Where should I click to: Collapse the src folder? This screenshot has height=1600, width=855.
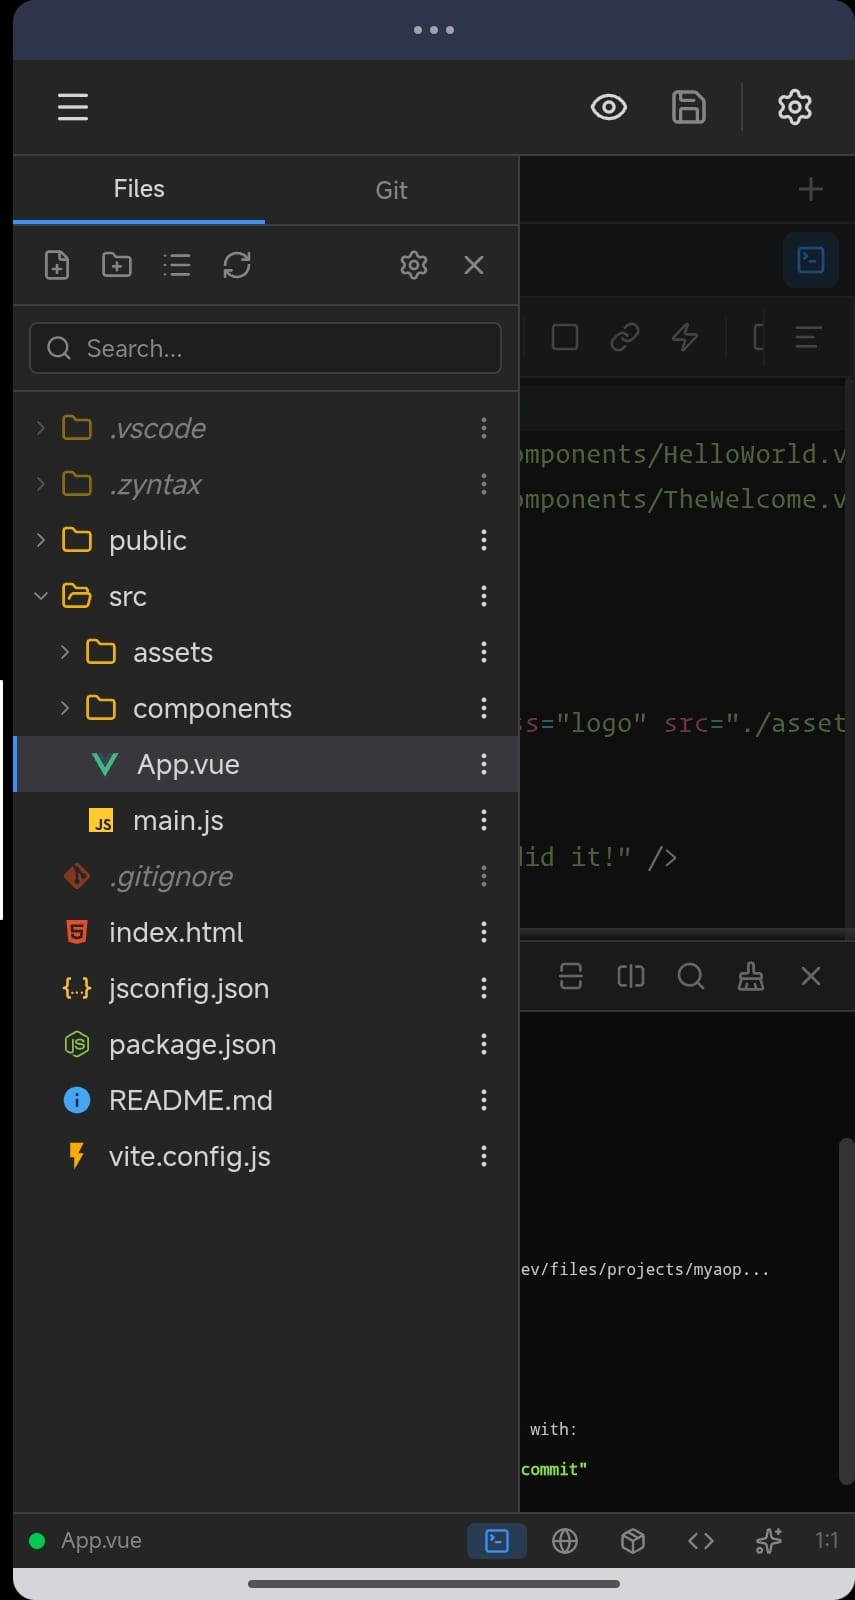pos(41,596)
